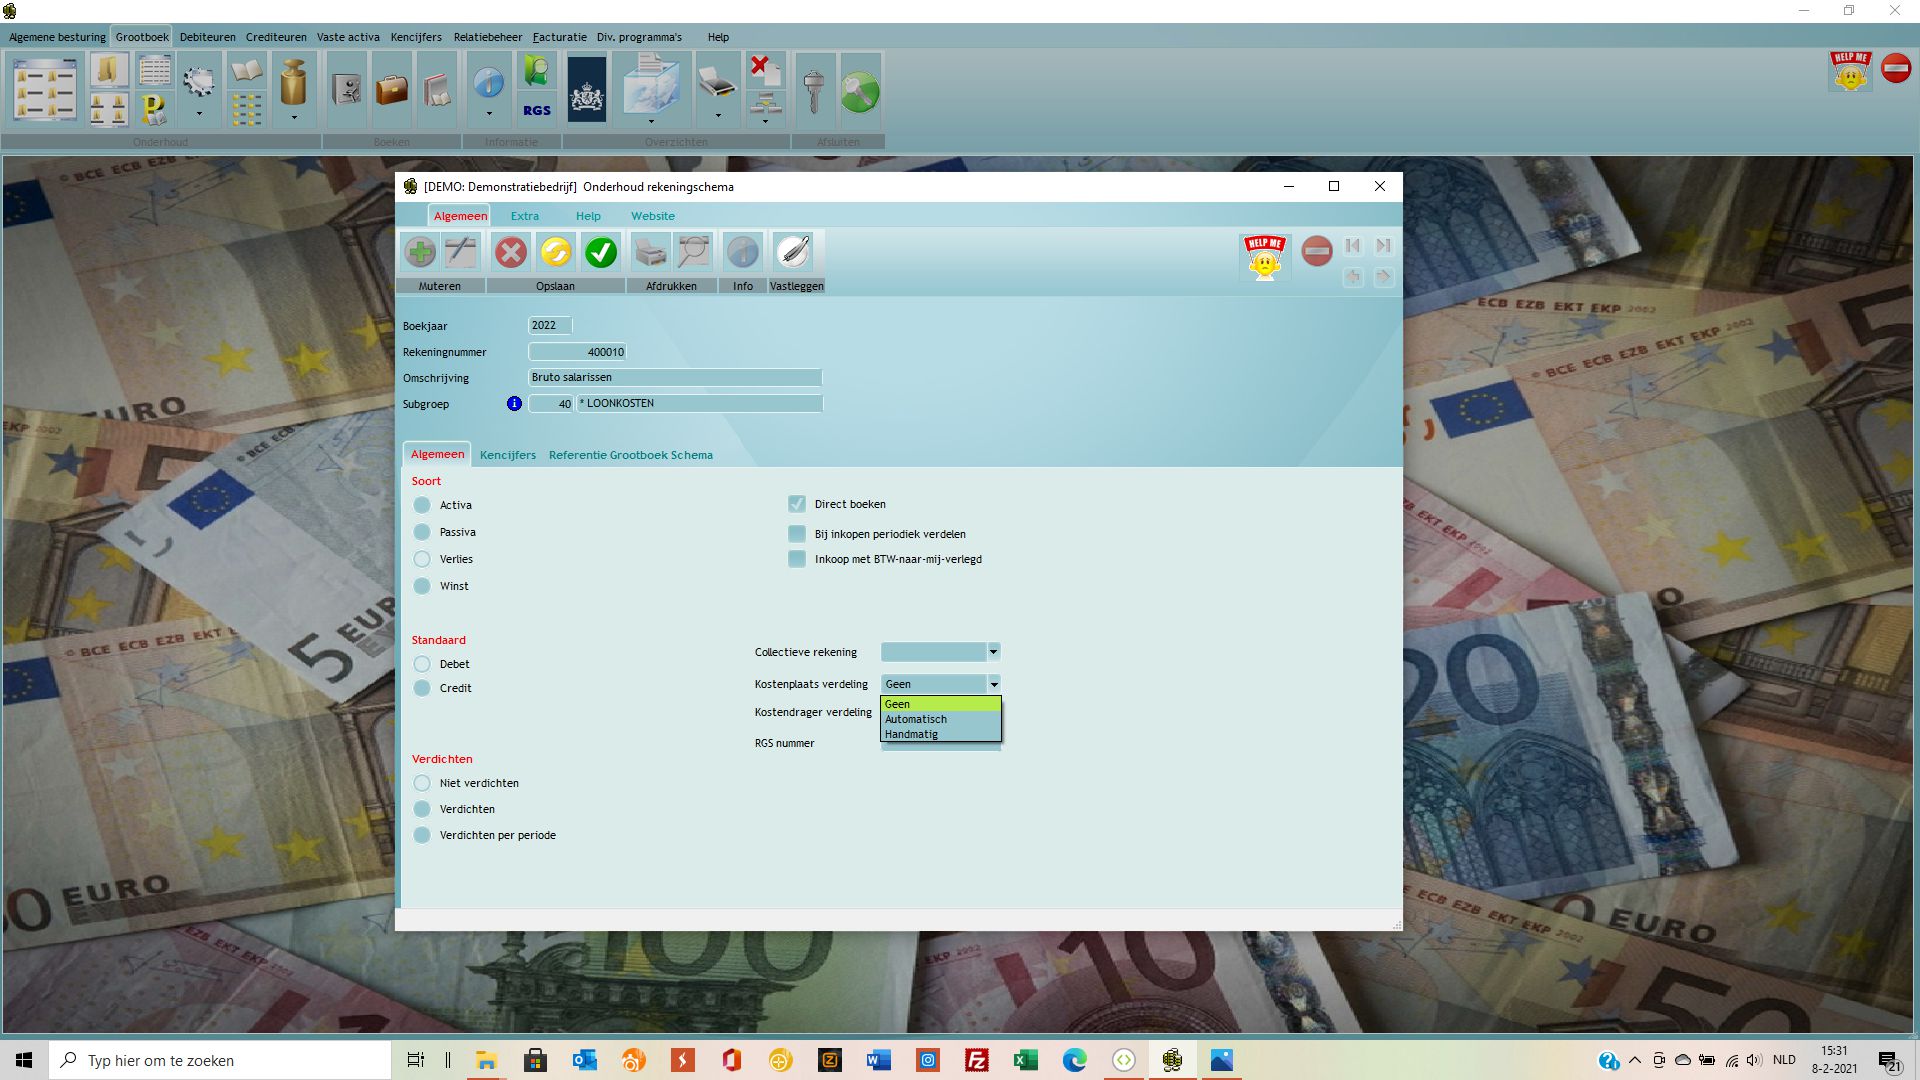This screenshot has width=1920, height=1080.
Task: Click the green checkmark save icon
Action: pos(601,252)
